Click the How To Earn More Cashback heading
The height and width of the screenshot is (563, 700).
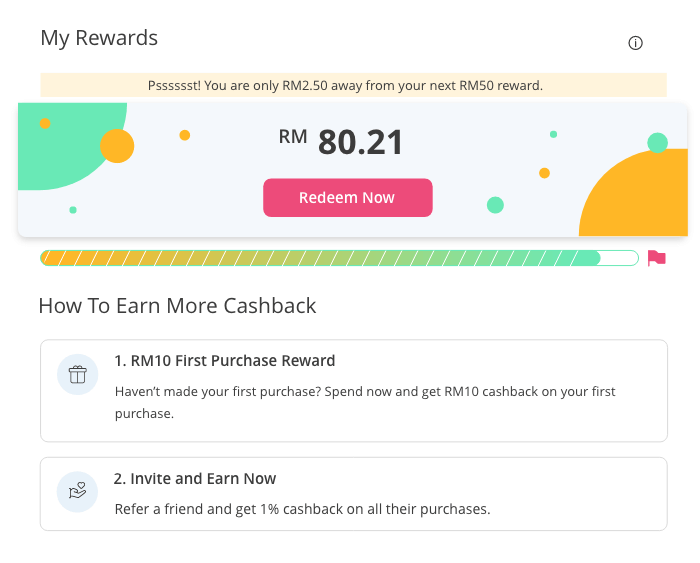point(177,306)
